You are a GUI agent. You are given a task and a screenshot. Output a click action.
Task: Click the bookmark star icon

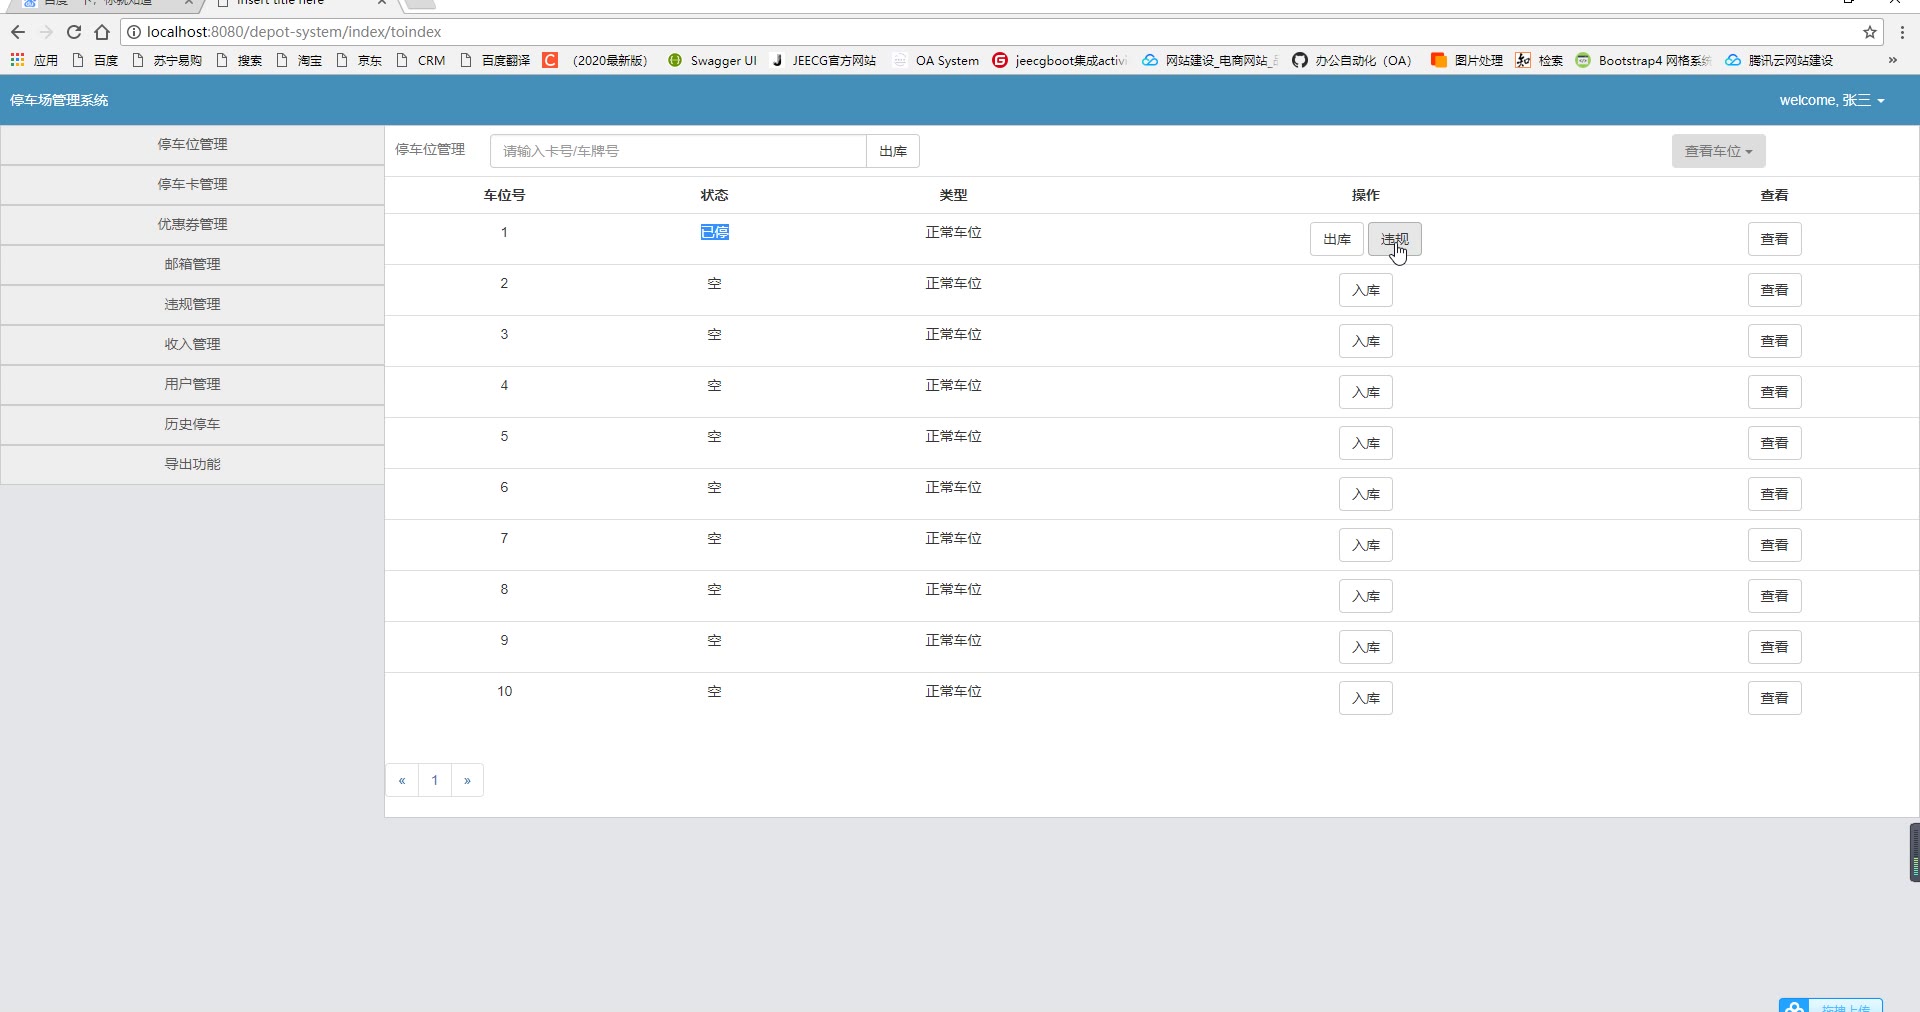(x=1869, y=32)
